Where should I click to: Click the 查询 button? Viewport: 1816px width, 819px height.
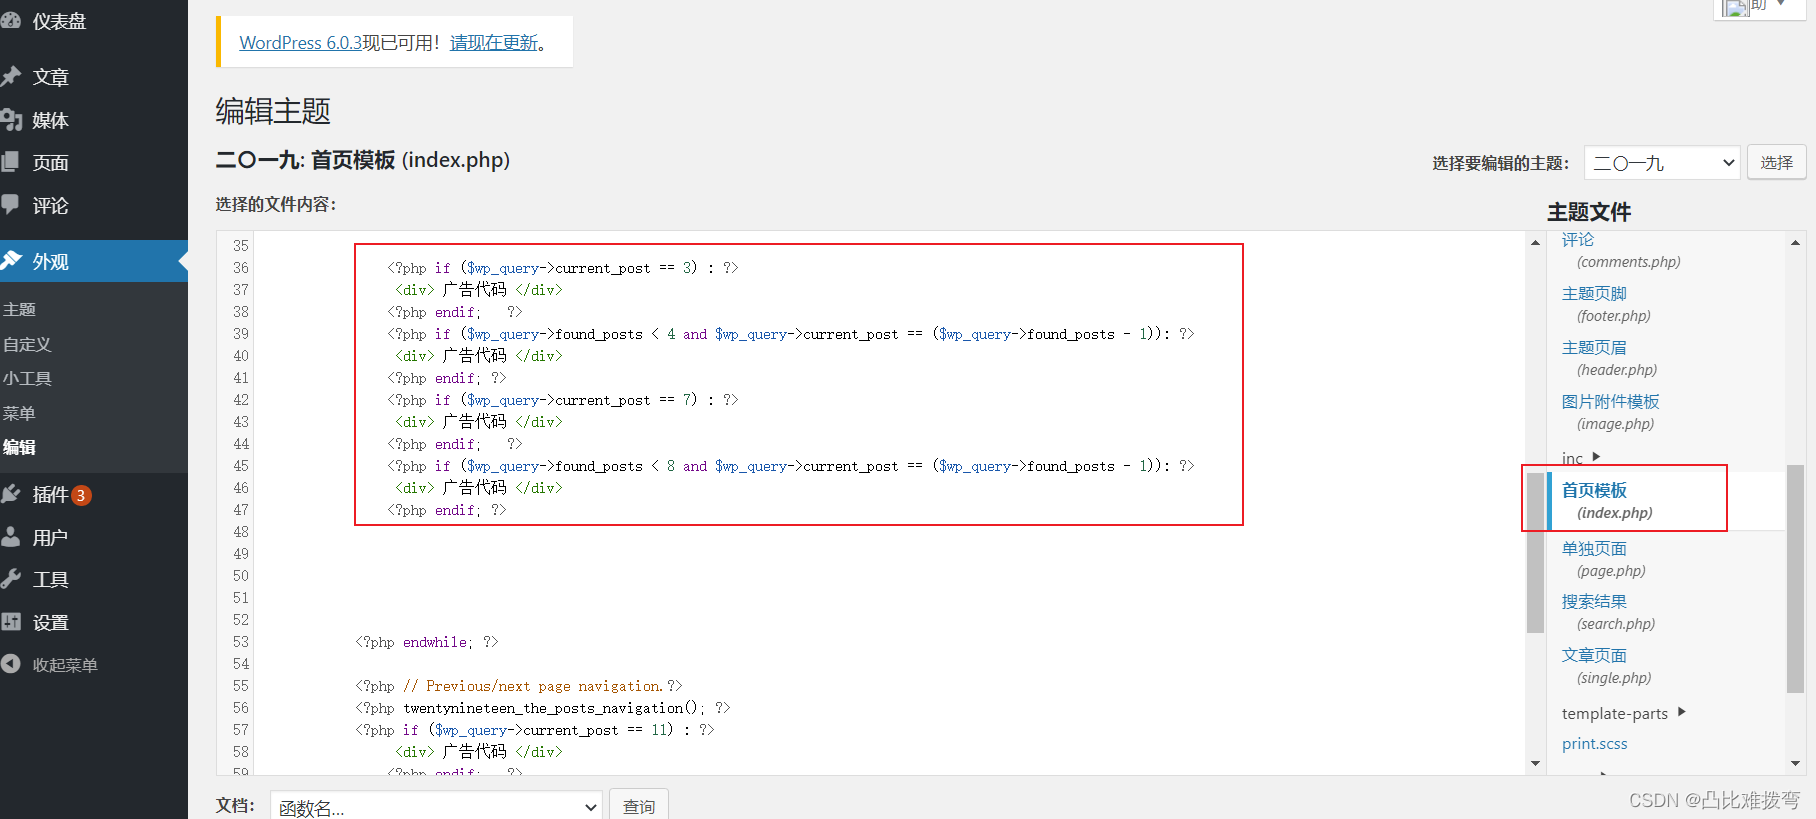click(x=638, y=806)
